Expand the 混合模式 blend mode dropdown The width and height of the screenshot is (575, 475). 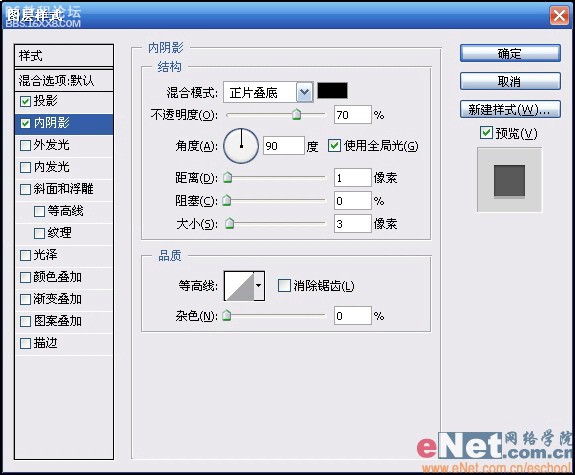tap(304, 92)
